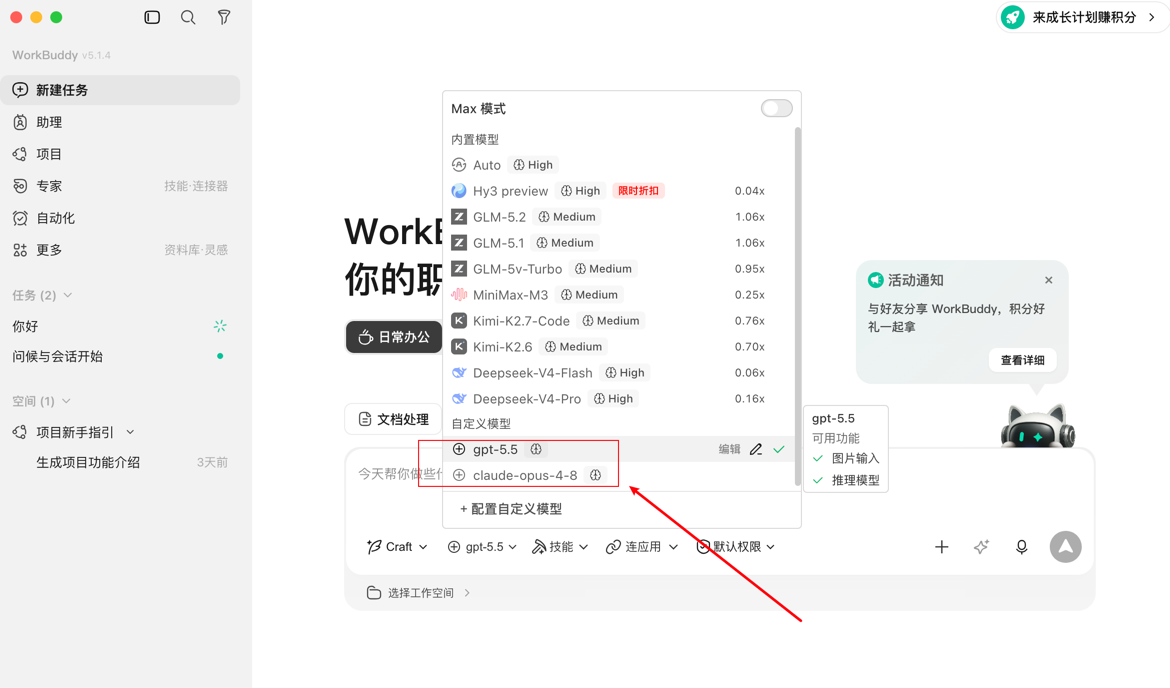Click the reasoning icon beside claude-opus-4-8
The height and width of the screenshot is (688, 1170).
click(595, 475)
